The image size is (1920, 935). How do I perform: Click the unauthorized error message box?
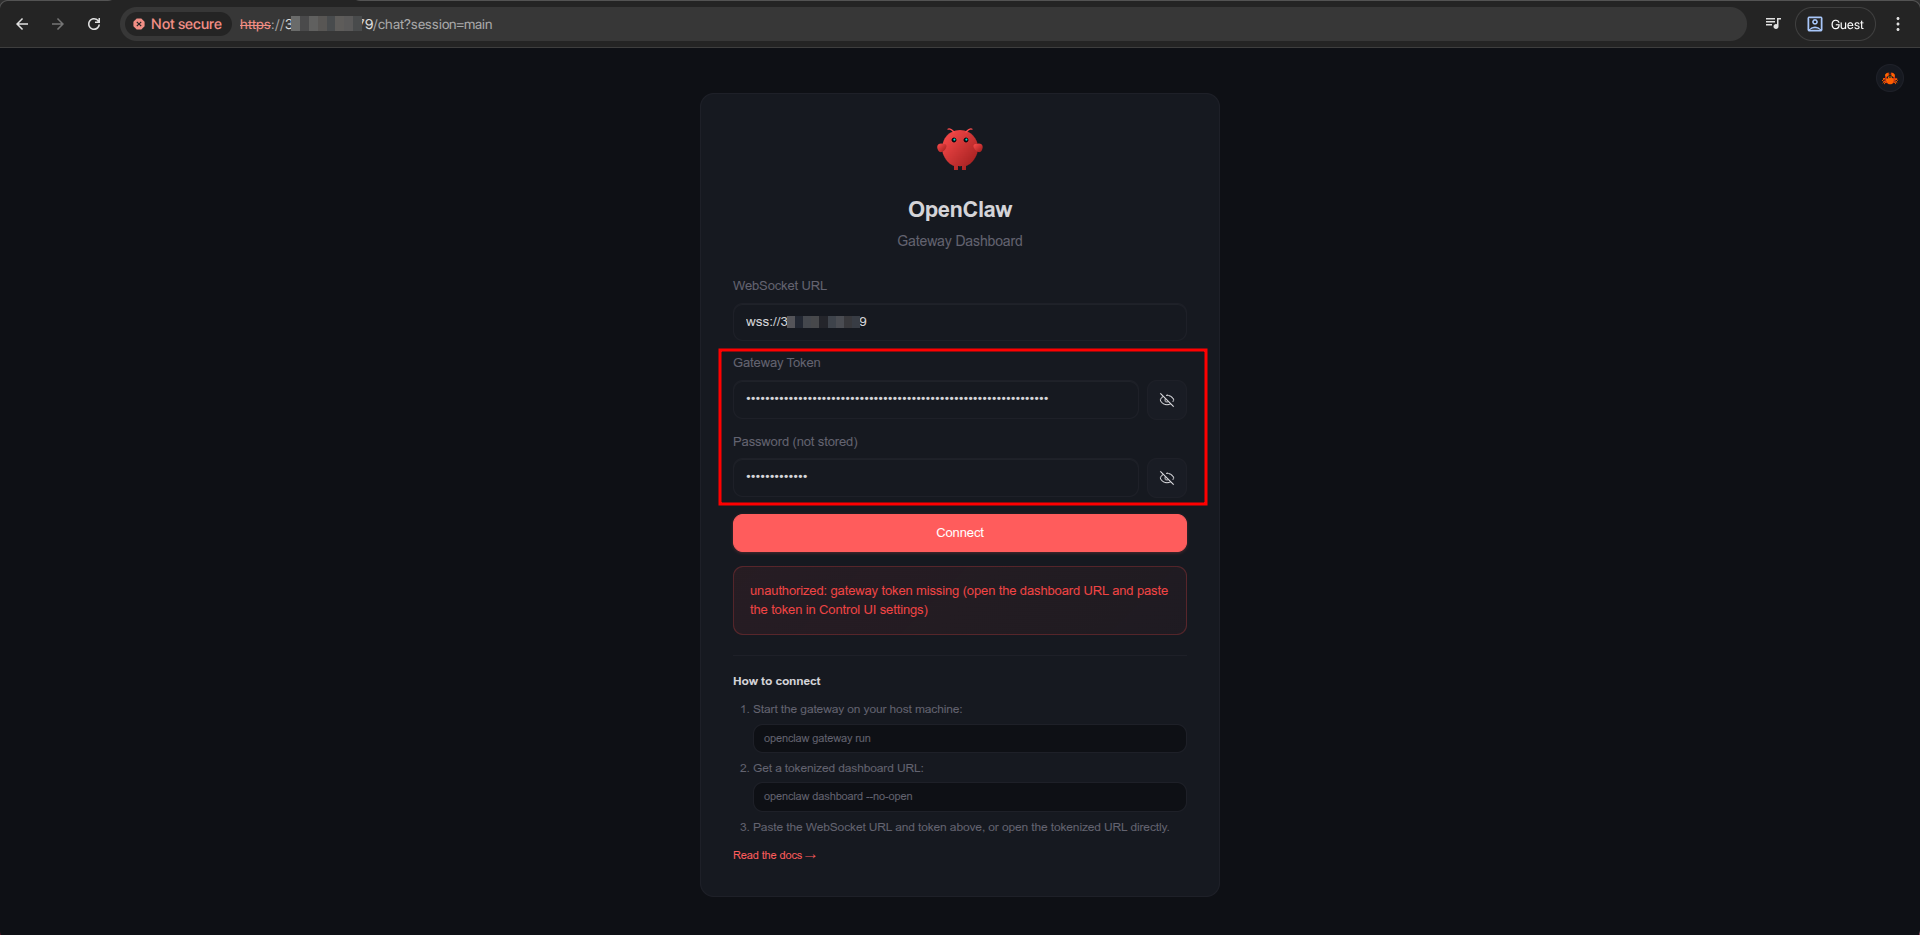click(x=959, y=600)
